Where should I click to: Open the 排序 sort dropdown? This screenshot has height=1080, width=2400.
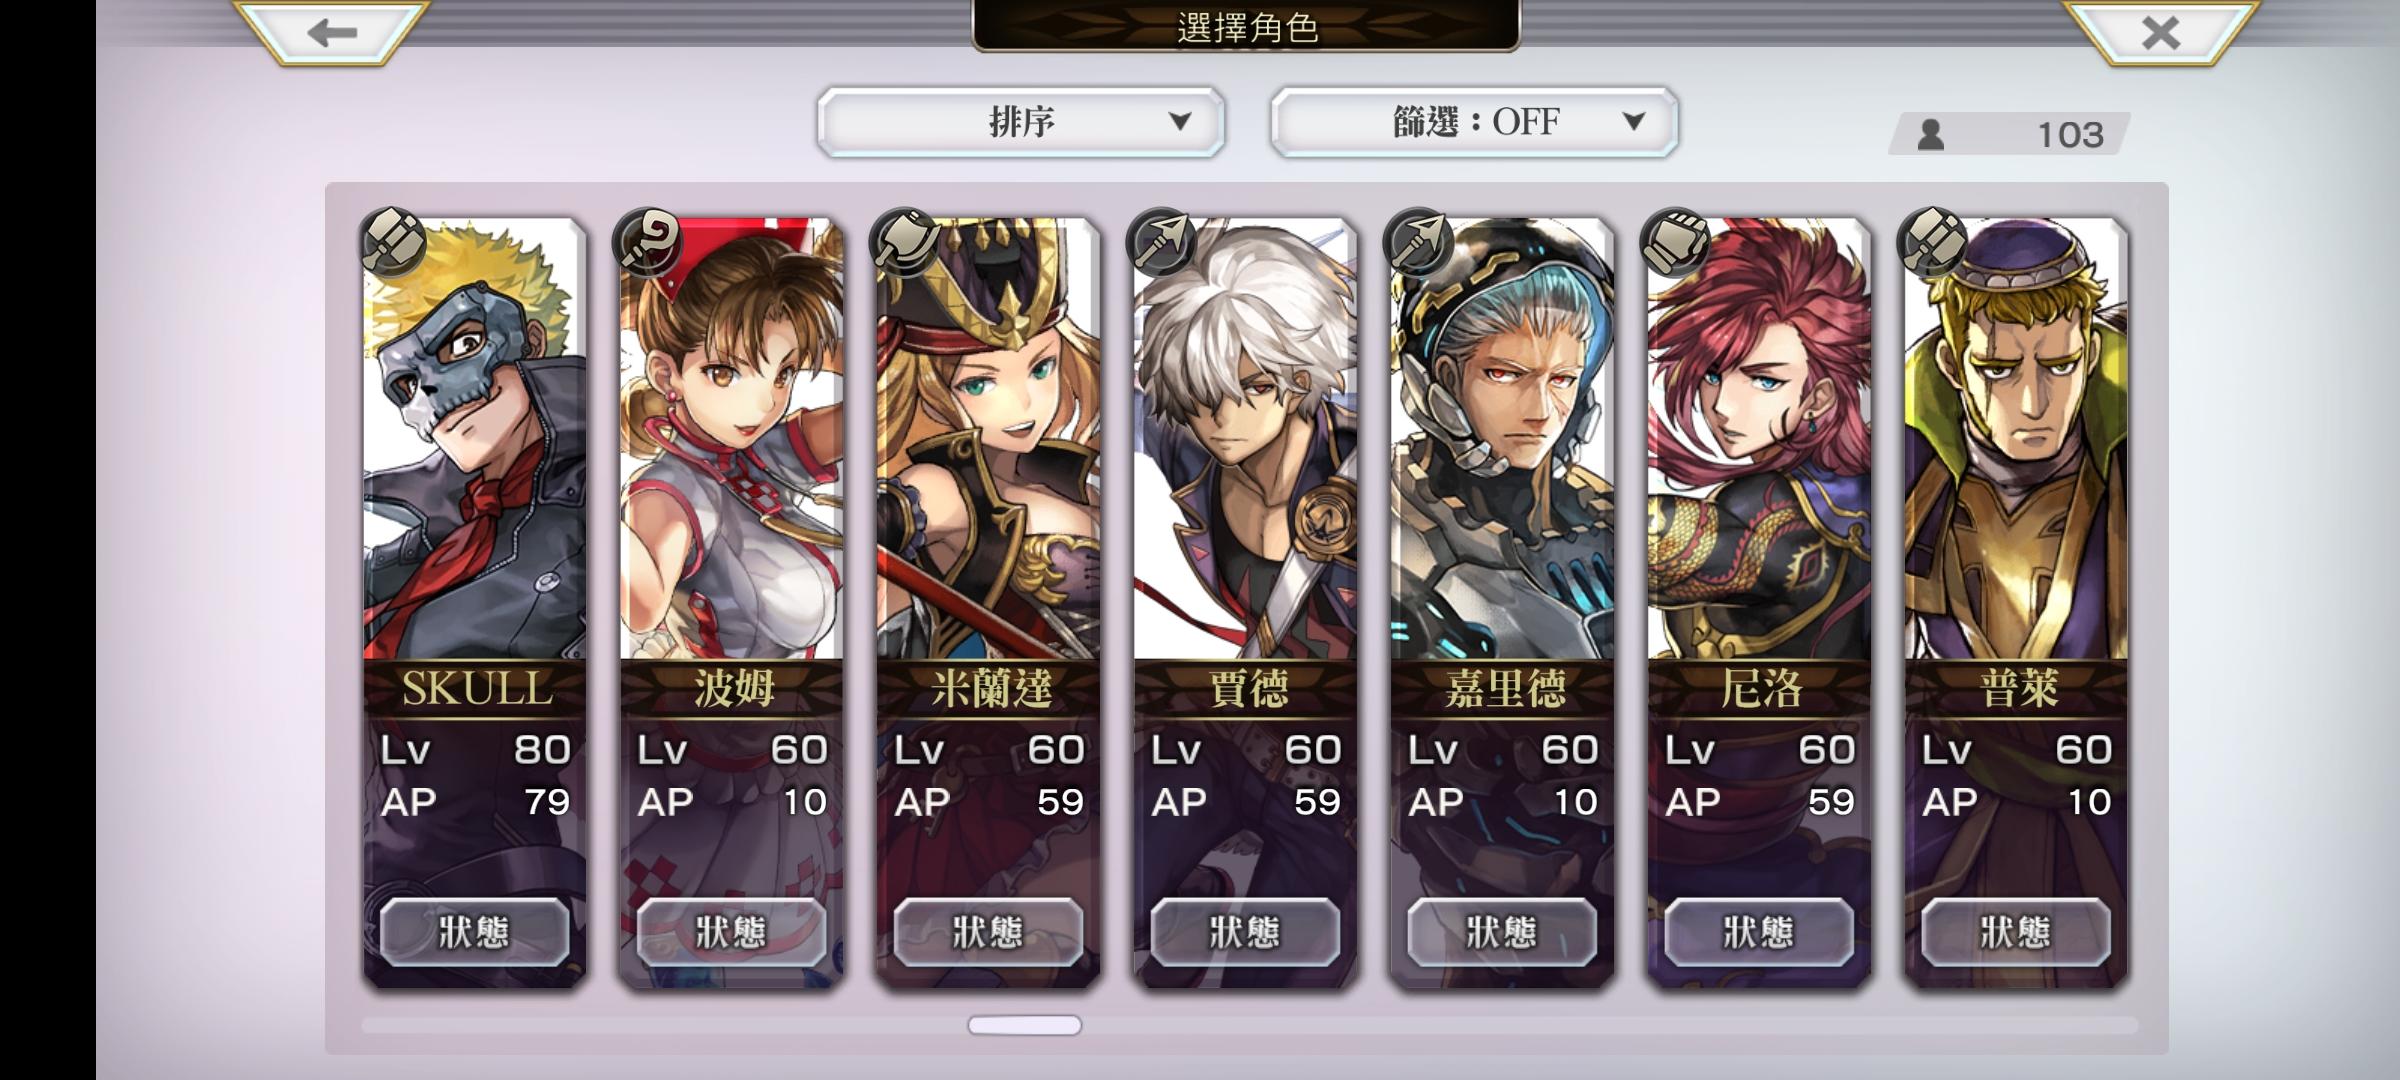coord(1021,122)
